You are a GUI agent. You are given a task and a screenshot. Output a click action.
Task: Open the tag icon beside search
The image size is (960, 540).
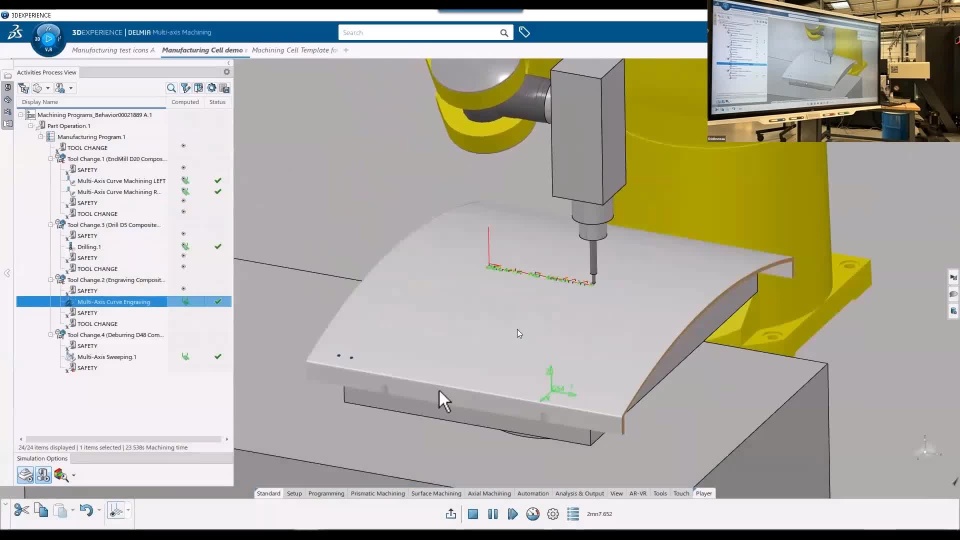coord(524,32)
